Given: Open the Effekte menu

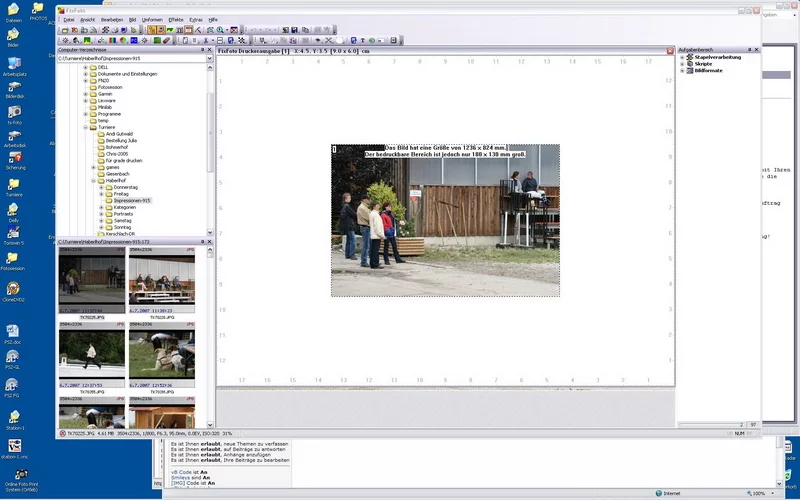Looking at the screenshot, I should (x=176, y=20).
